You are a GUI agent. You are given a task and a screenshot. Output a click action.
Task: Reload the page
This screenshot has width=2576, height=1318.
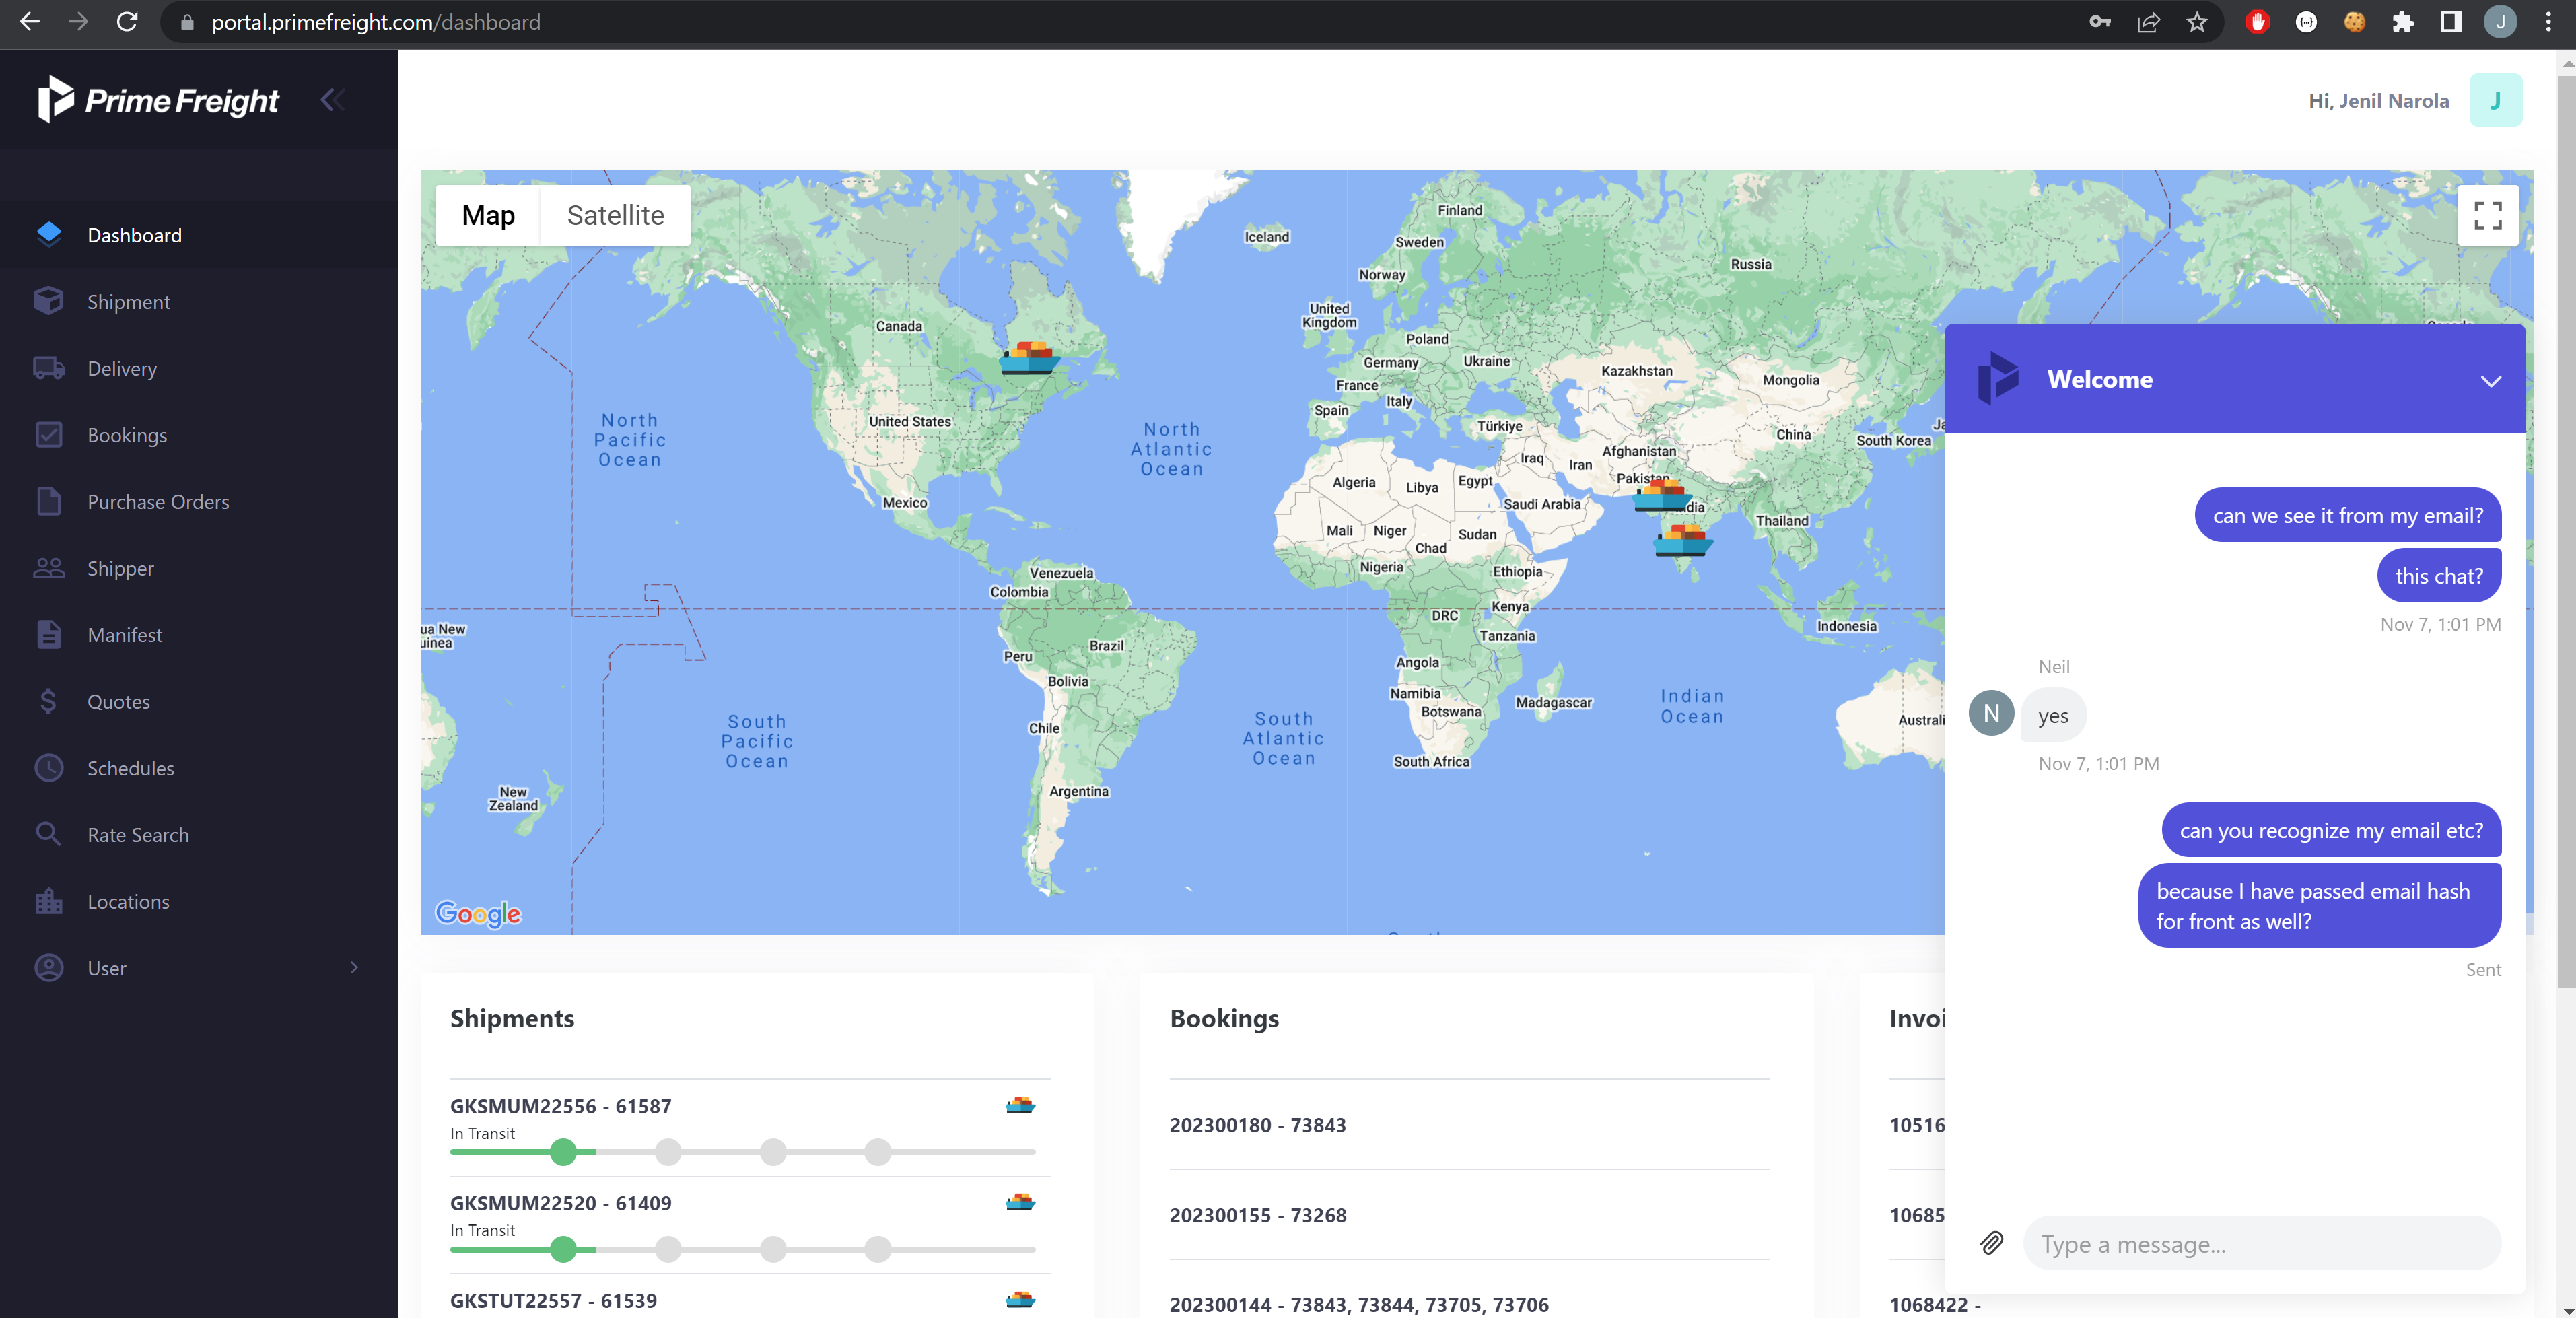tap(127, 22)
